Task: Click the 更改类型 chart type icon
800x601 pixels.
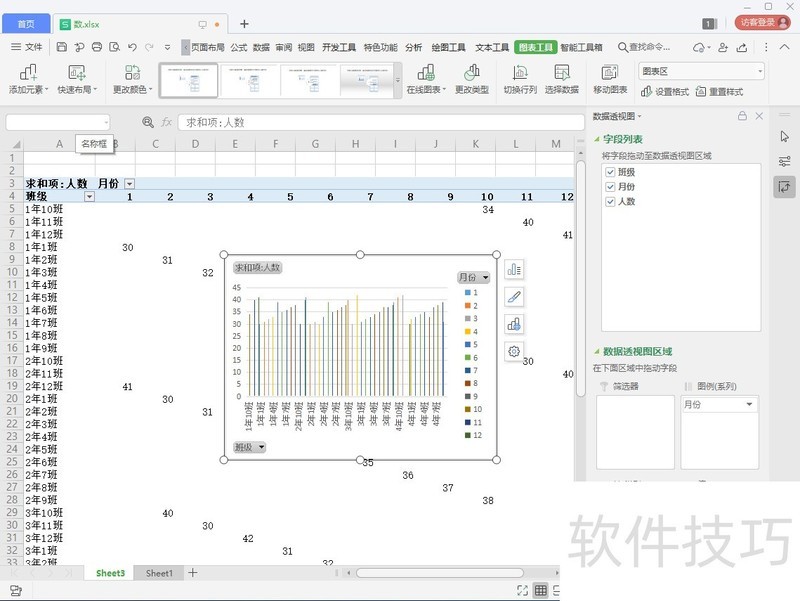Action: [470, 77]
